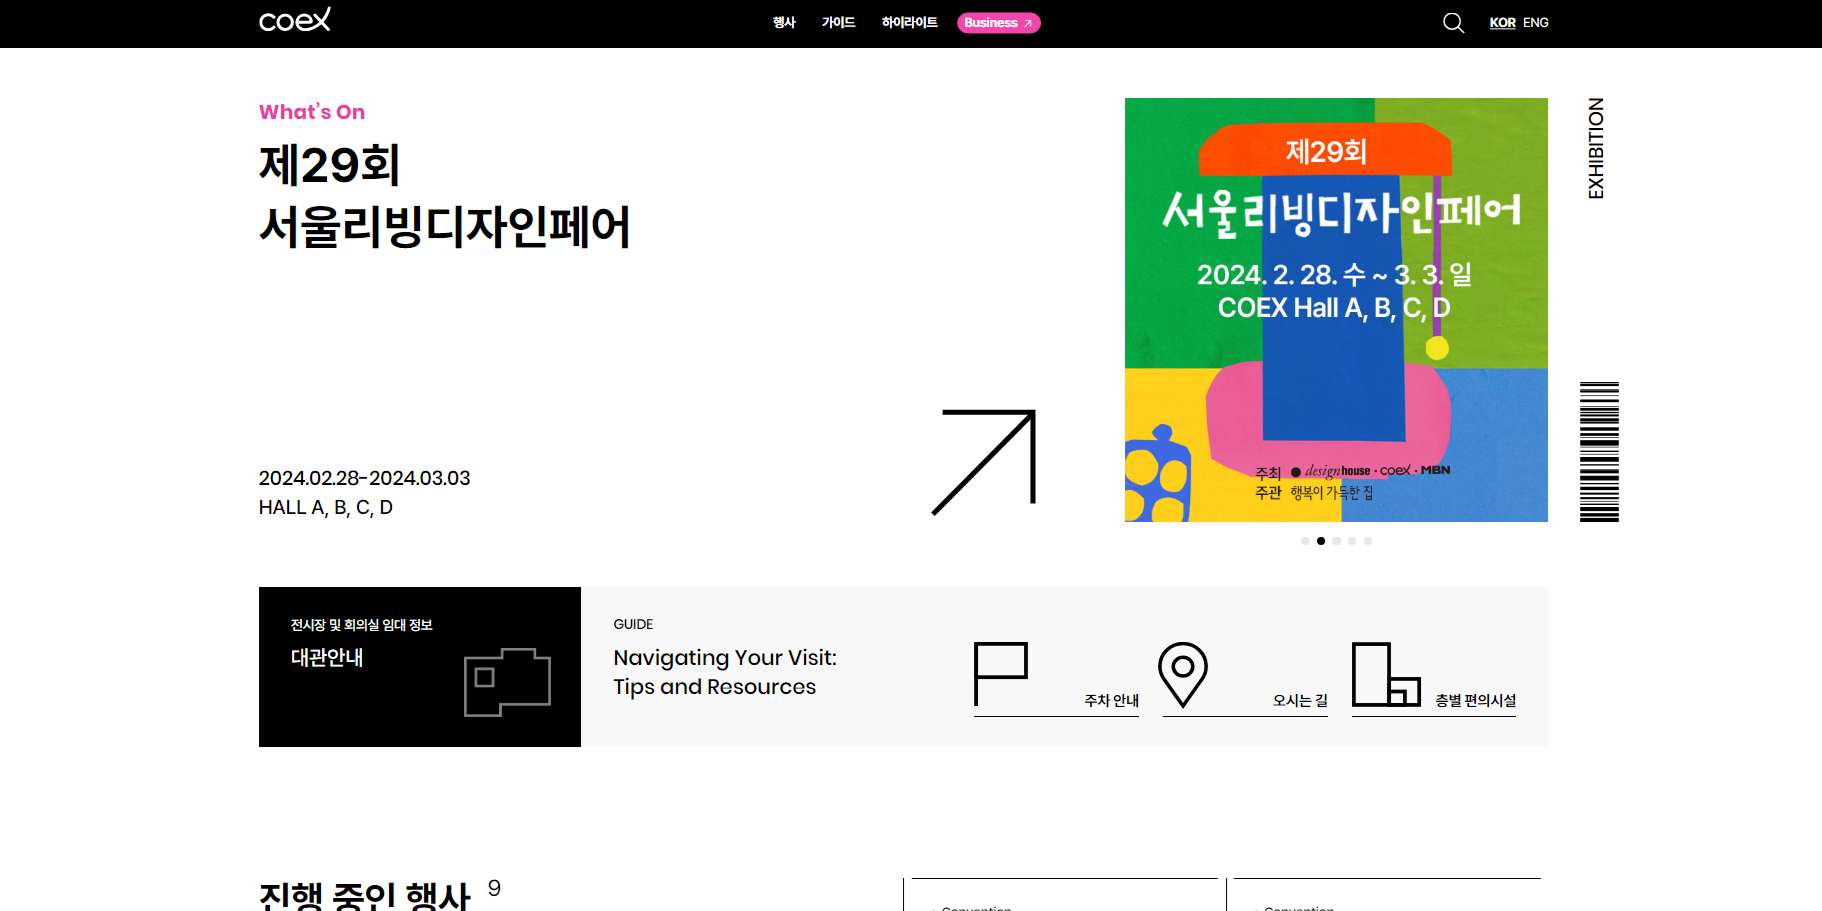Image resolution: width=1822 pixels, height=911 pixels.
Task: Select the fourth carousel dot
Action: coord(1352,541)
